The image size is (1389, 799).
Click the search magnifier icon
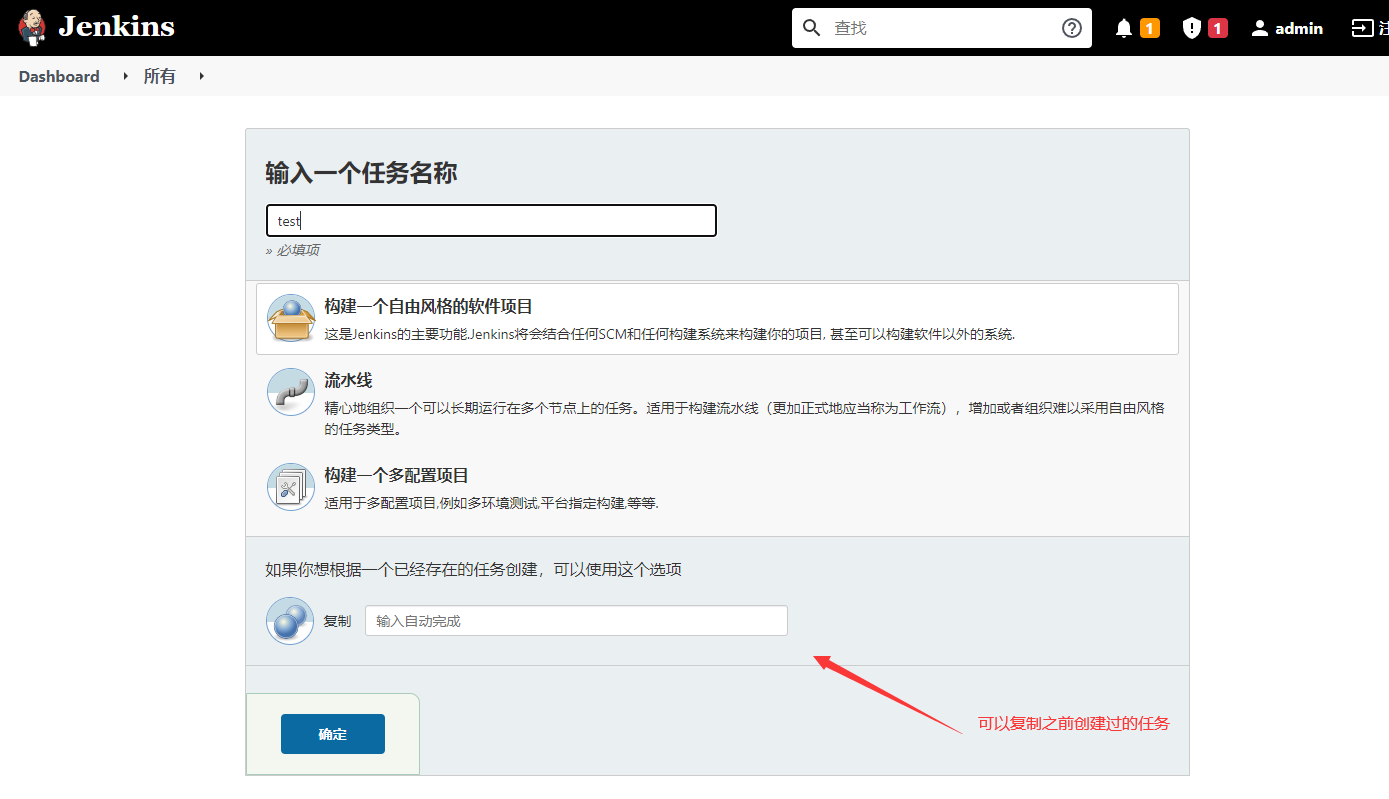point(812,28)
